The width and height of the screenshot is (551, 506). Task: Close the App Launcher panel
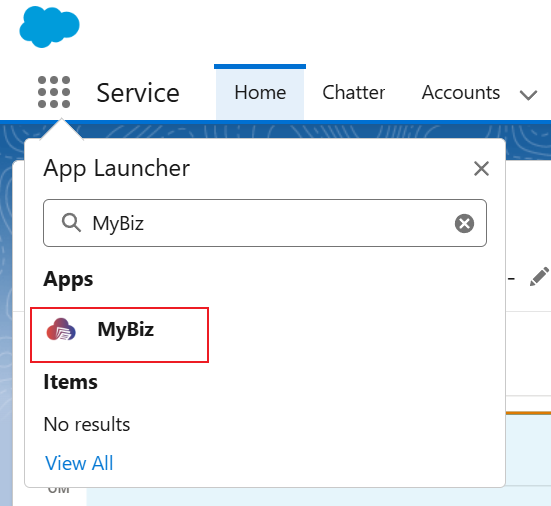tap(481, 169)
